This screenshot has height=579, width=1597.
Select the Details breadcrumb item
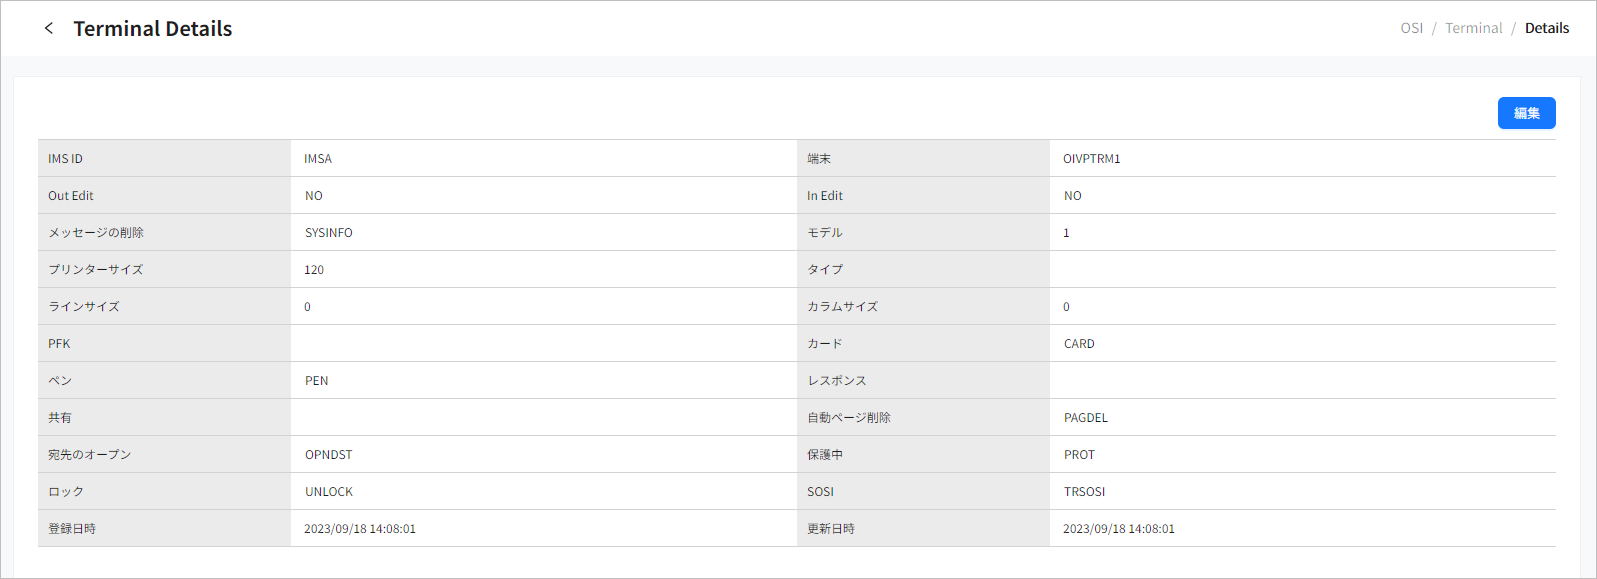click(1546, 28)
